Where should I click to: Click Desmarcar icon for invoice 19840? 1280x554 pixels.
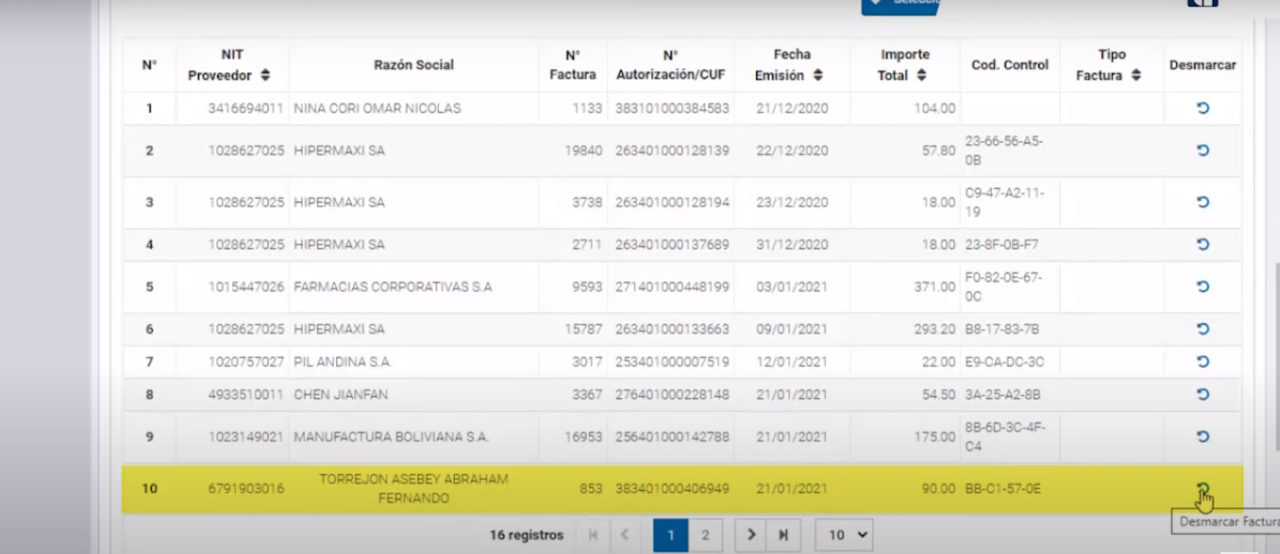tap(1203, 150)
